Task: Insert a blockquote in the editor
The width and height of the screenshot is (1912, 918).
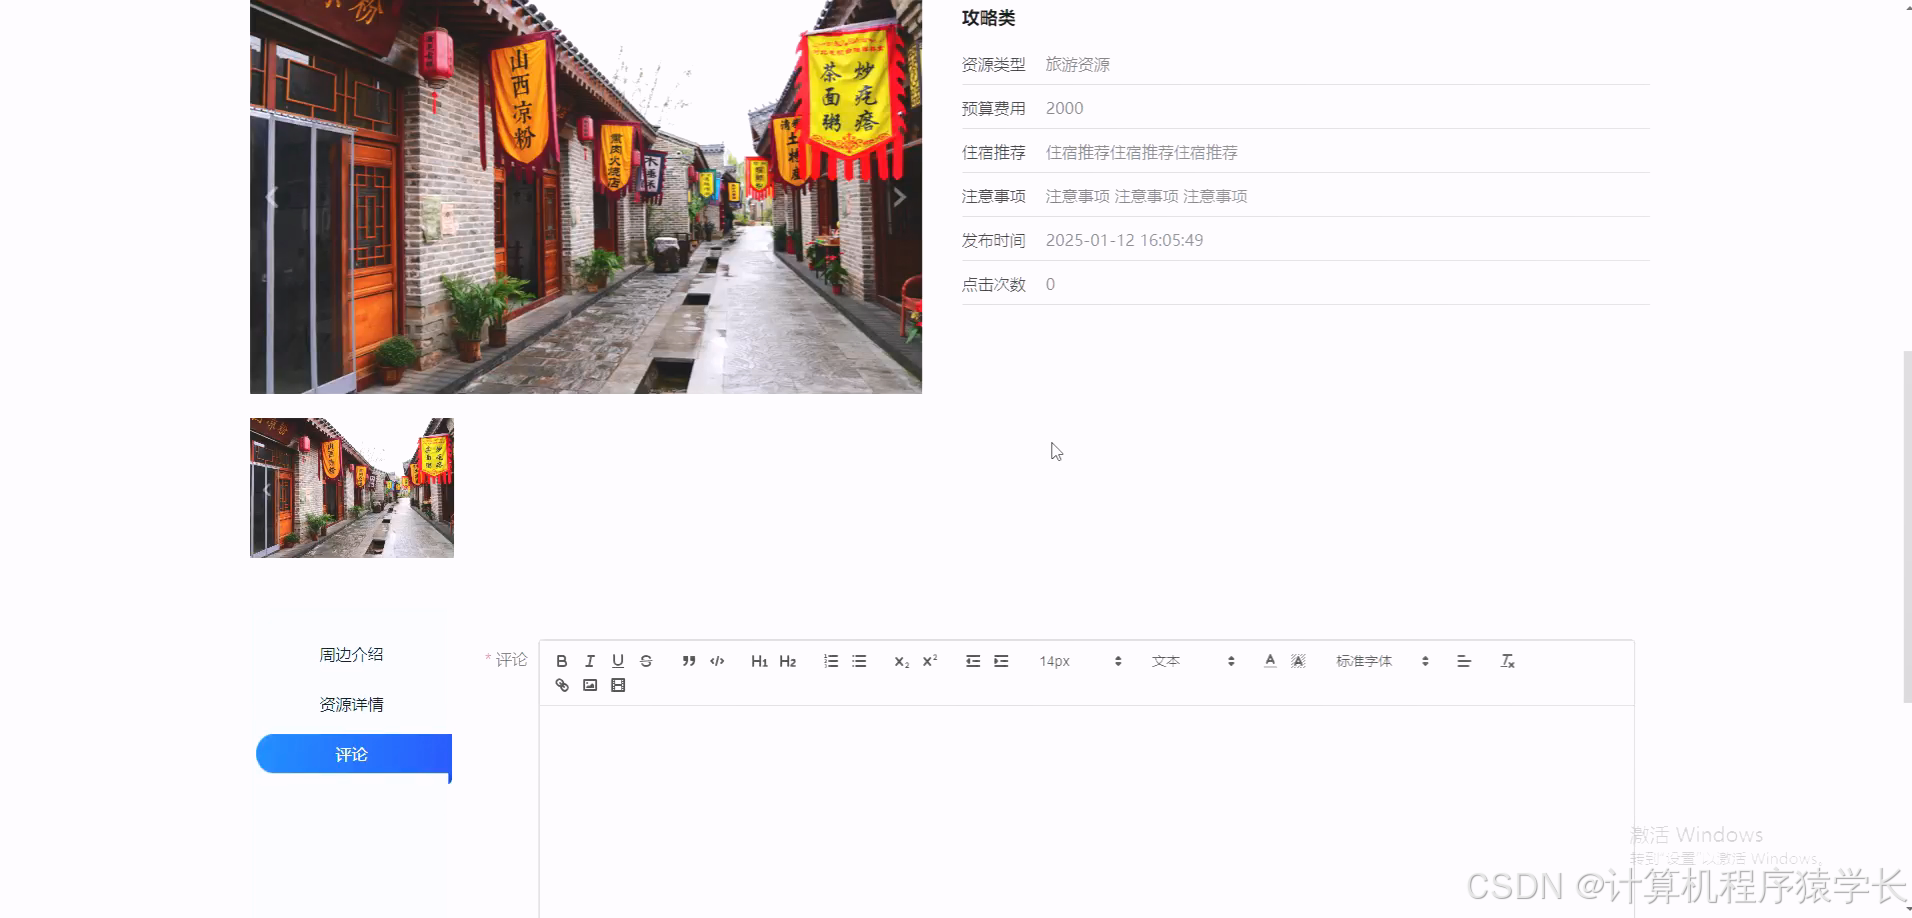Action: coord(689,661)
